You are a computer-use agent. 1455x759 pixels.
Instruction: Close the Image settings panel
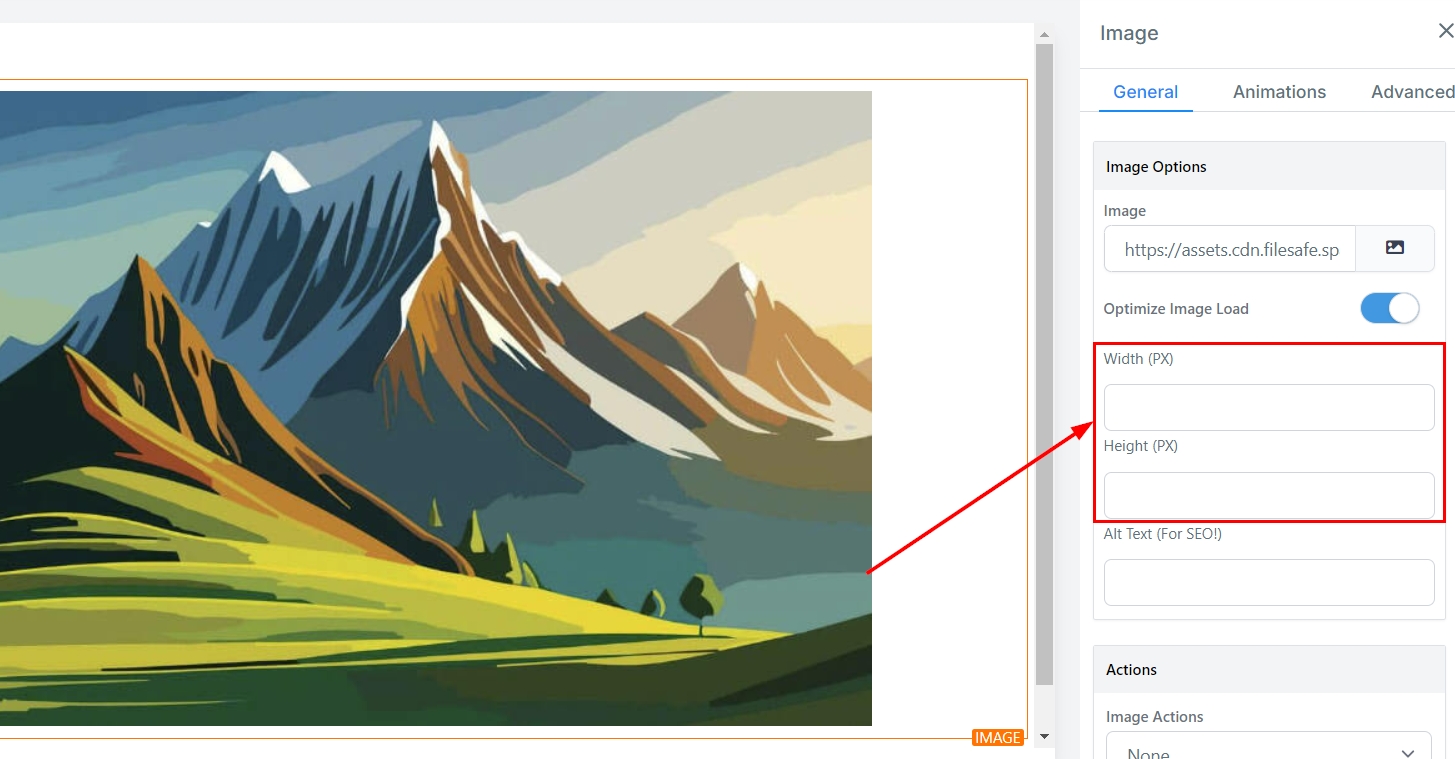coord(1445,32)
